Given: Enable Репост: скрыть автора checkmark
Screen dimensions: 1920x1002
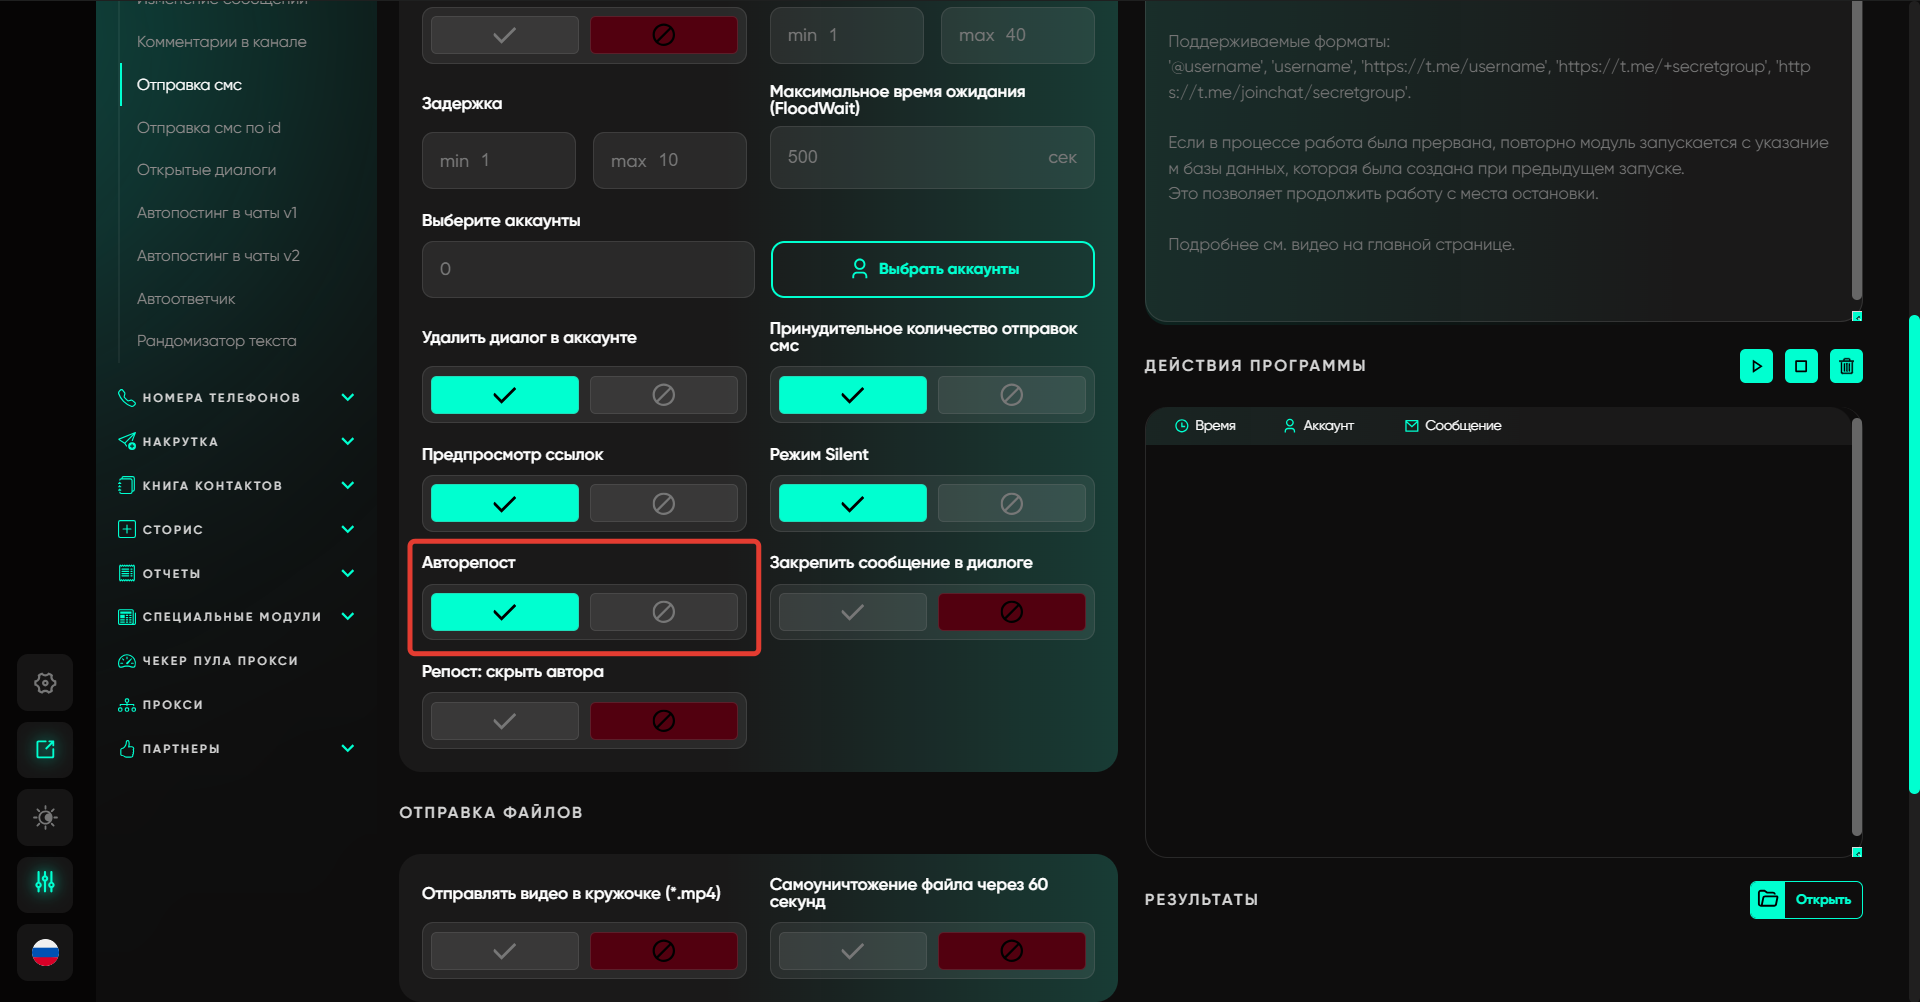Looking at the screenshot, I should (504, 721).
